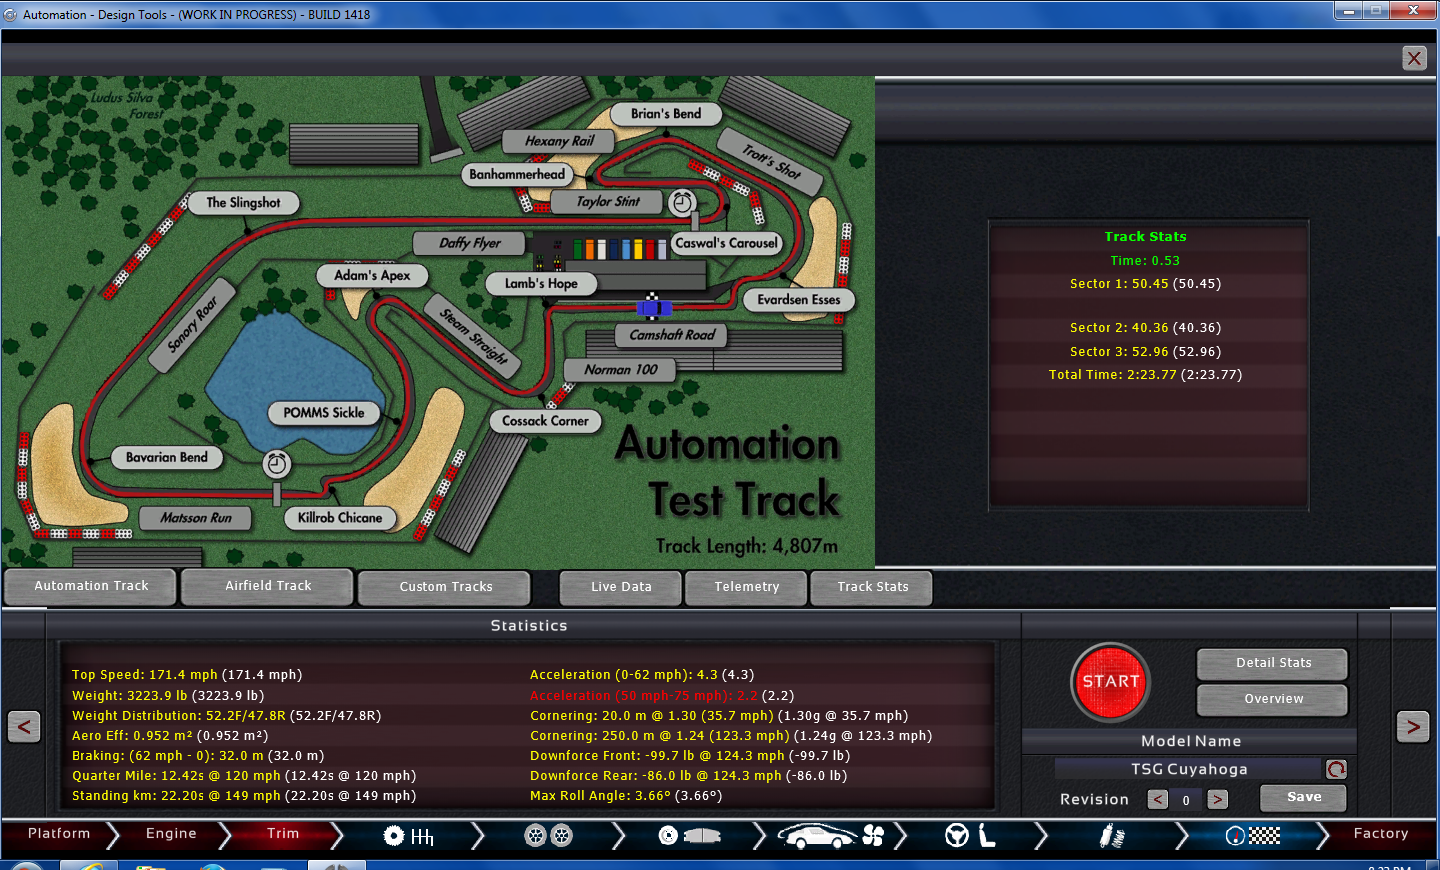
Task: Click the Total Time 2:23.77 track stat
Action: click(x=1145, y=375)
